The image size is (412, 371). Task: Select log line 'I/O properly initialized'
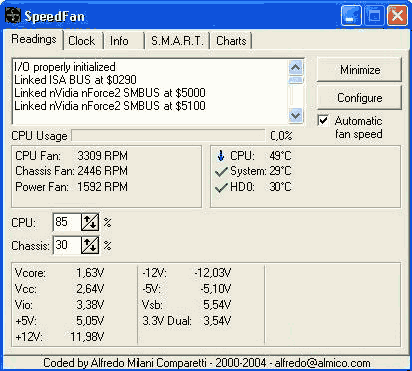[x=65, y=67]
